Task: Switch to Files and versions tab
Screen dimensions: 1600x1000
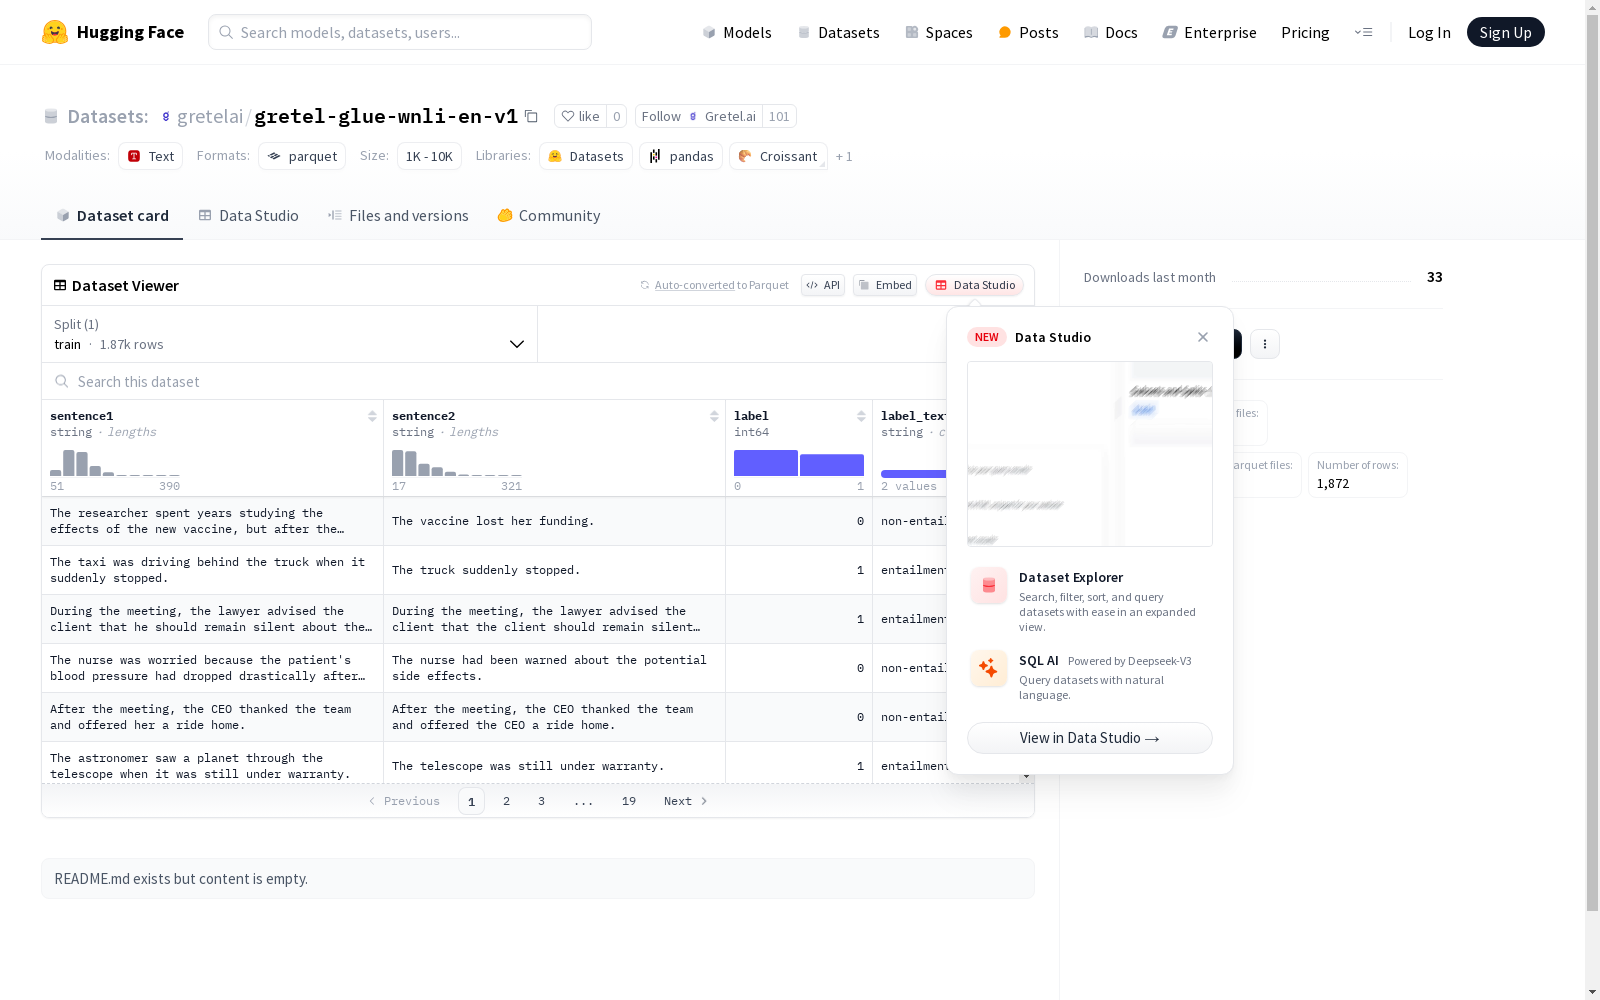Action: click(x=398, y=216)
